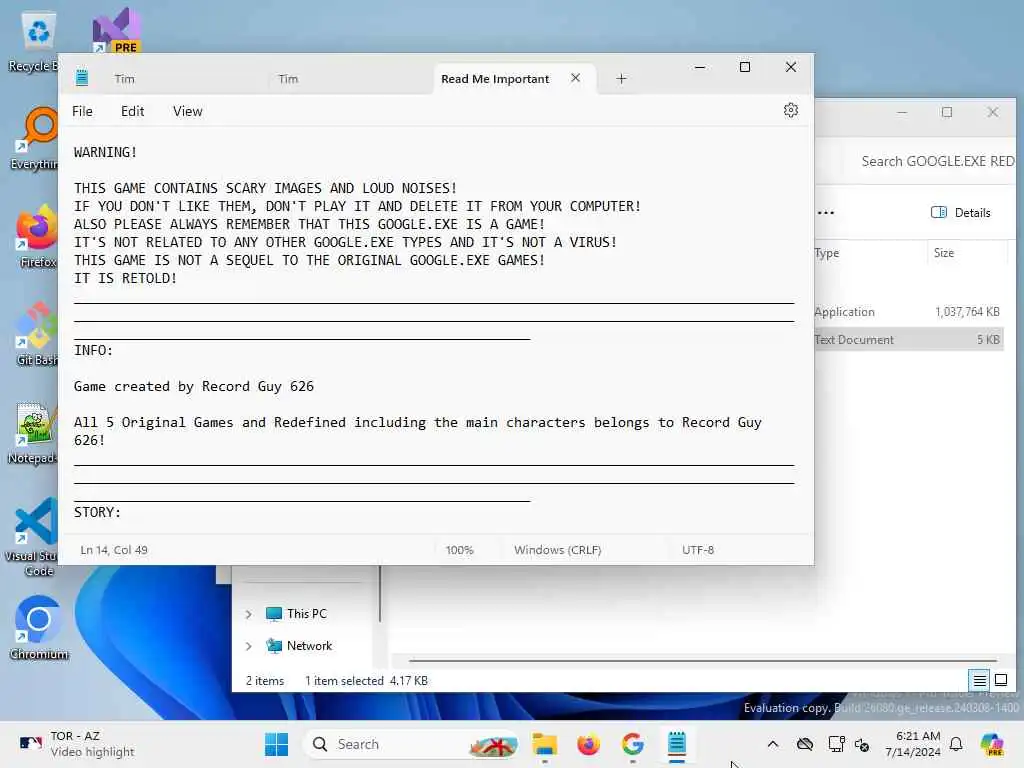Expand the This PC tree node
Viewport: 1024px width, 768px height.
pos(248,614)
